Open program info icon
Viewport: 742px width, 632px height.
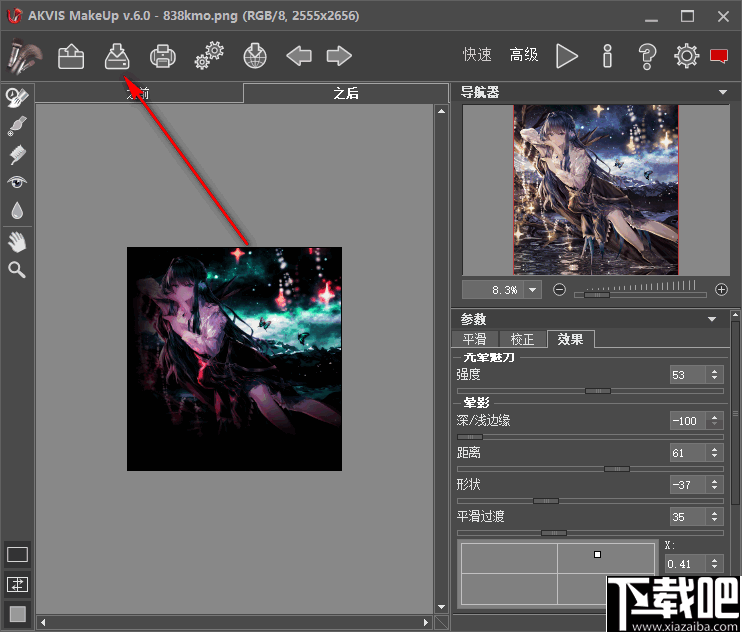tap(608, 56)
